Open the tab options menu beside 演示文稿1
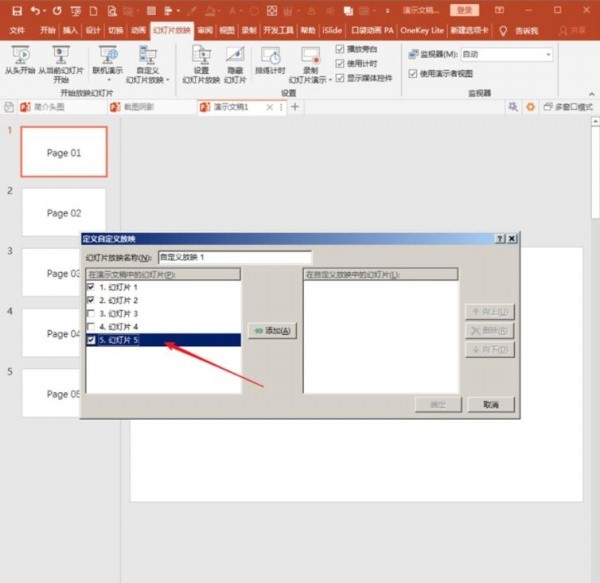This screenshot has width=600, height=583. point(281,107)
